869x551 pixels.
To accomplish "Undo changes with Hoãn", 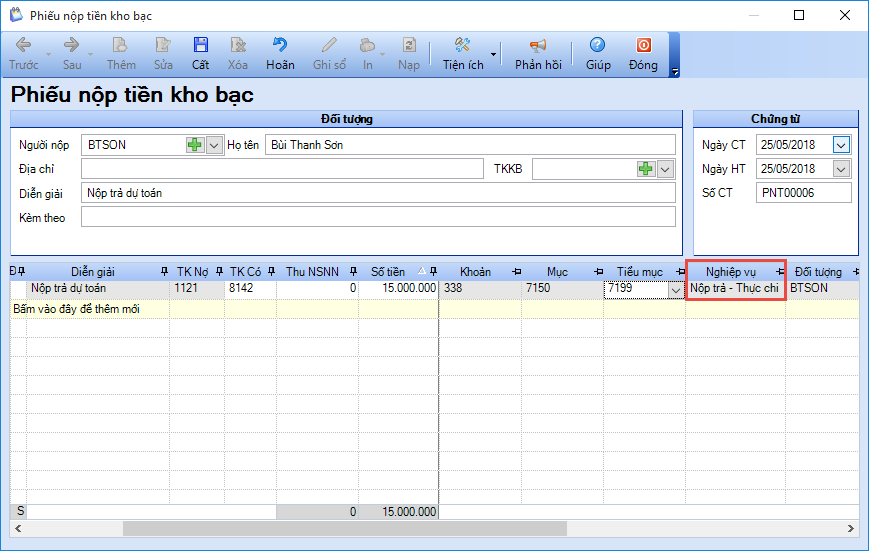I will 280,54.
